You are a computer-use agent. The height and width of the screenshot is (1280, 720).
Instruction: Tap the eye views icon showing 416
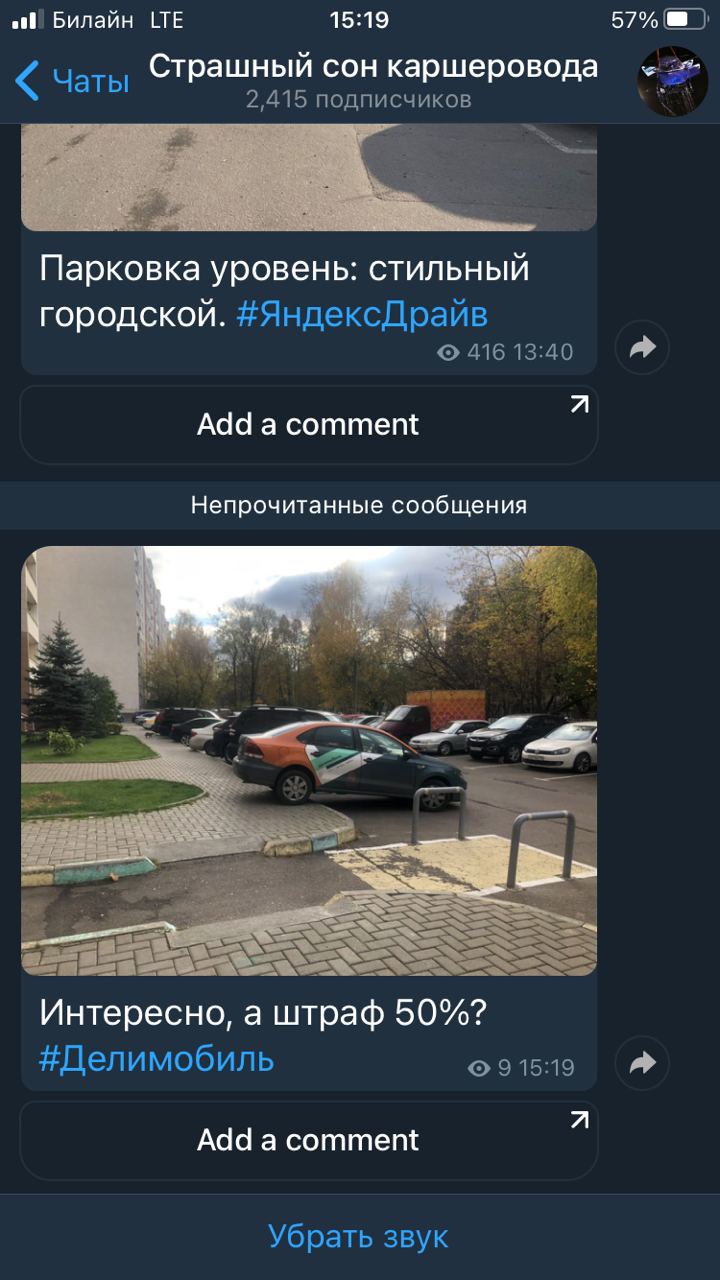tap(449, 352)
